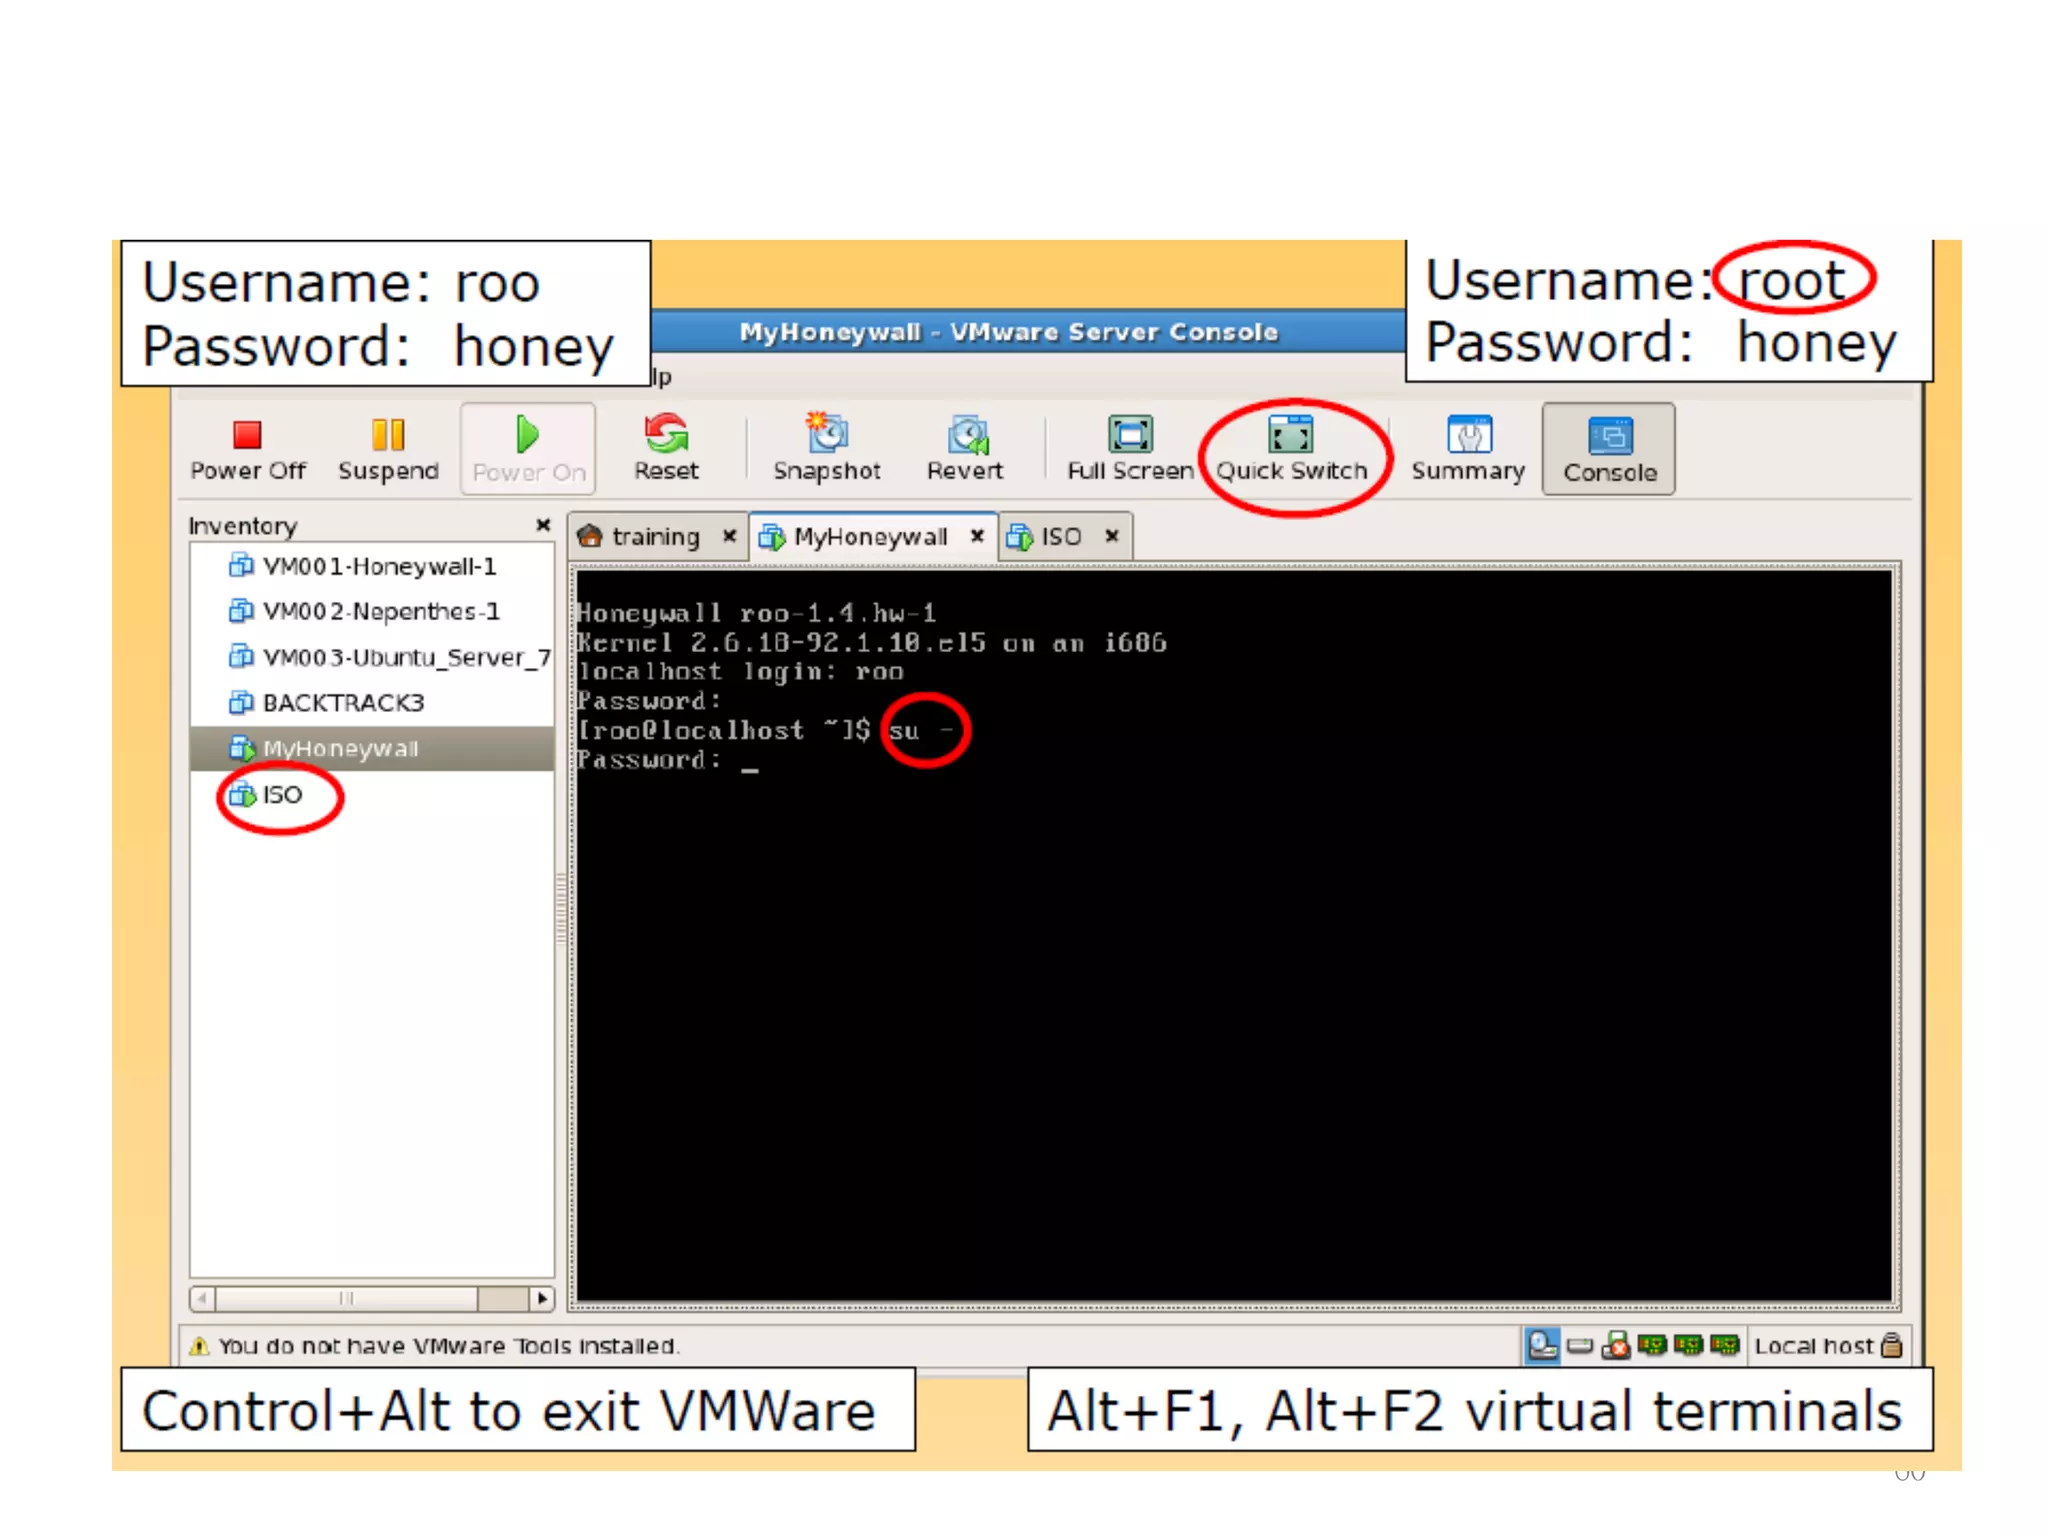
Task: Click the Local host lock icon
Action: tap(1891, 1345)
